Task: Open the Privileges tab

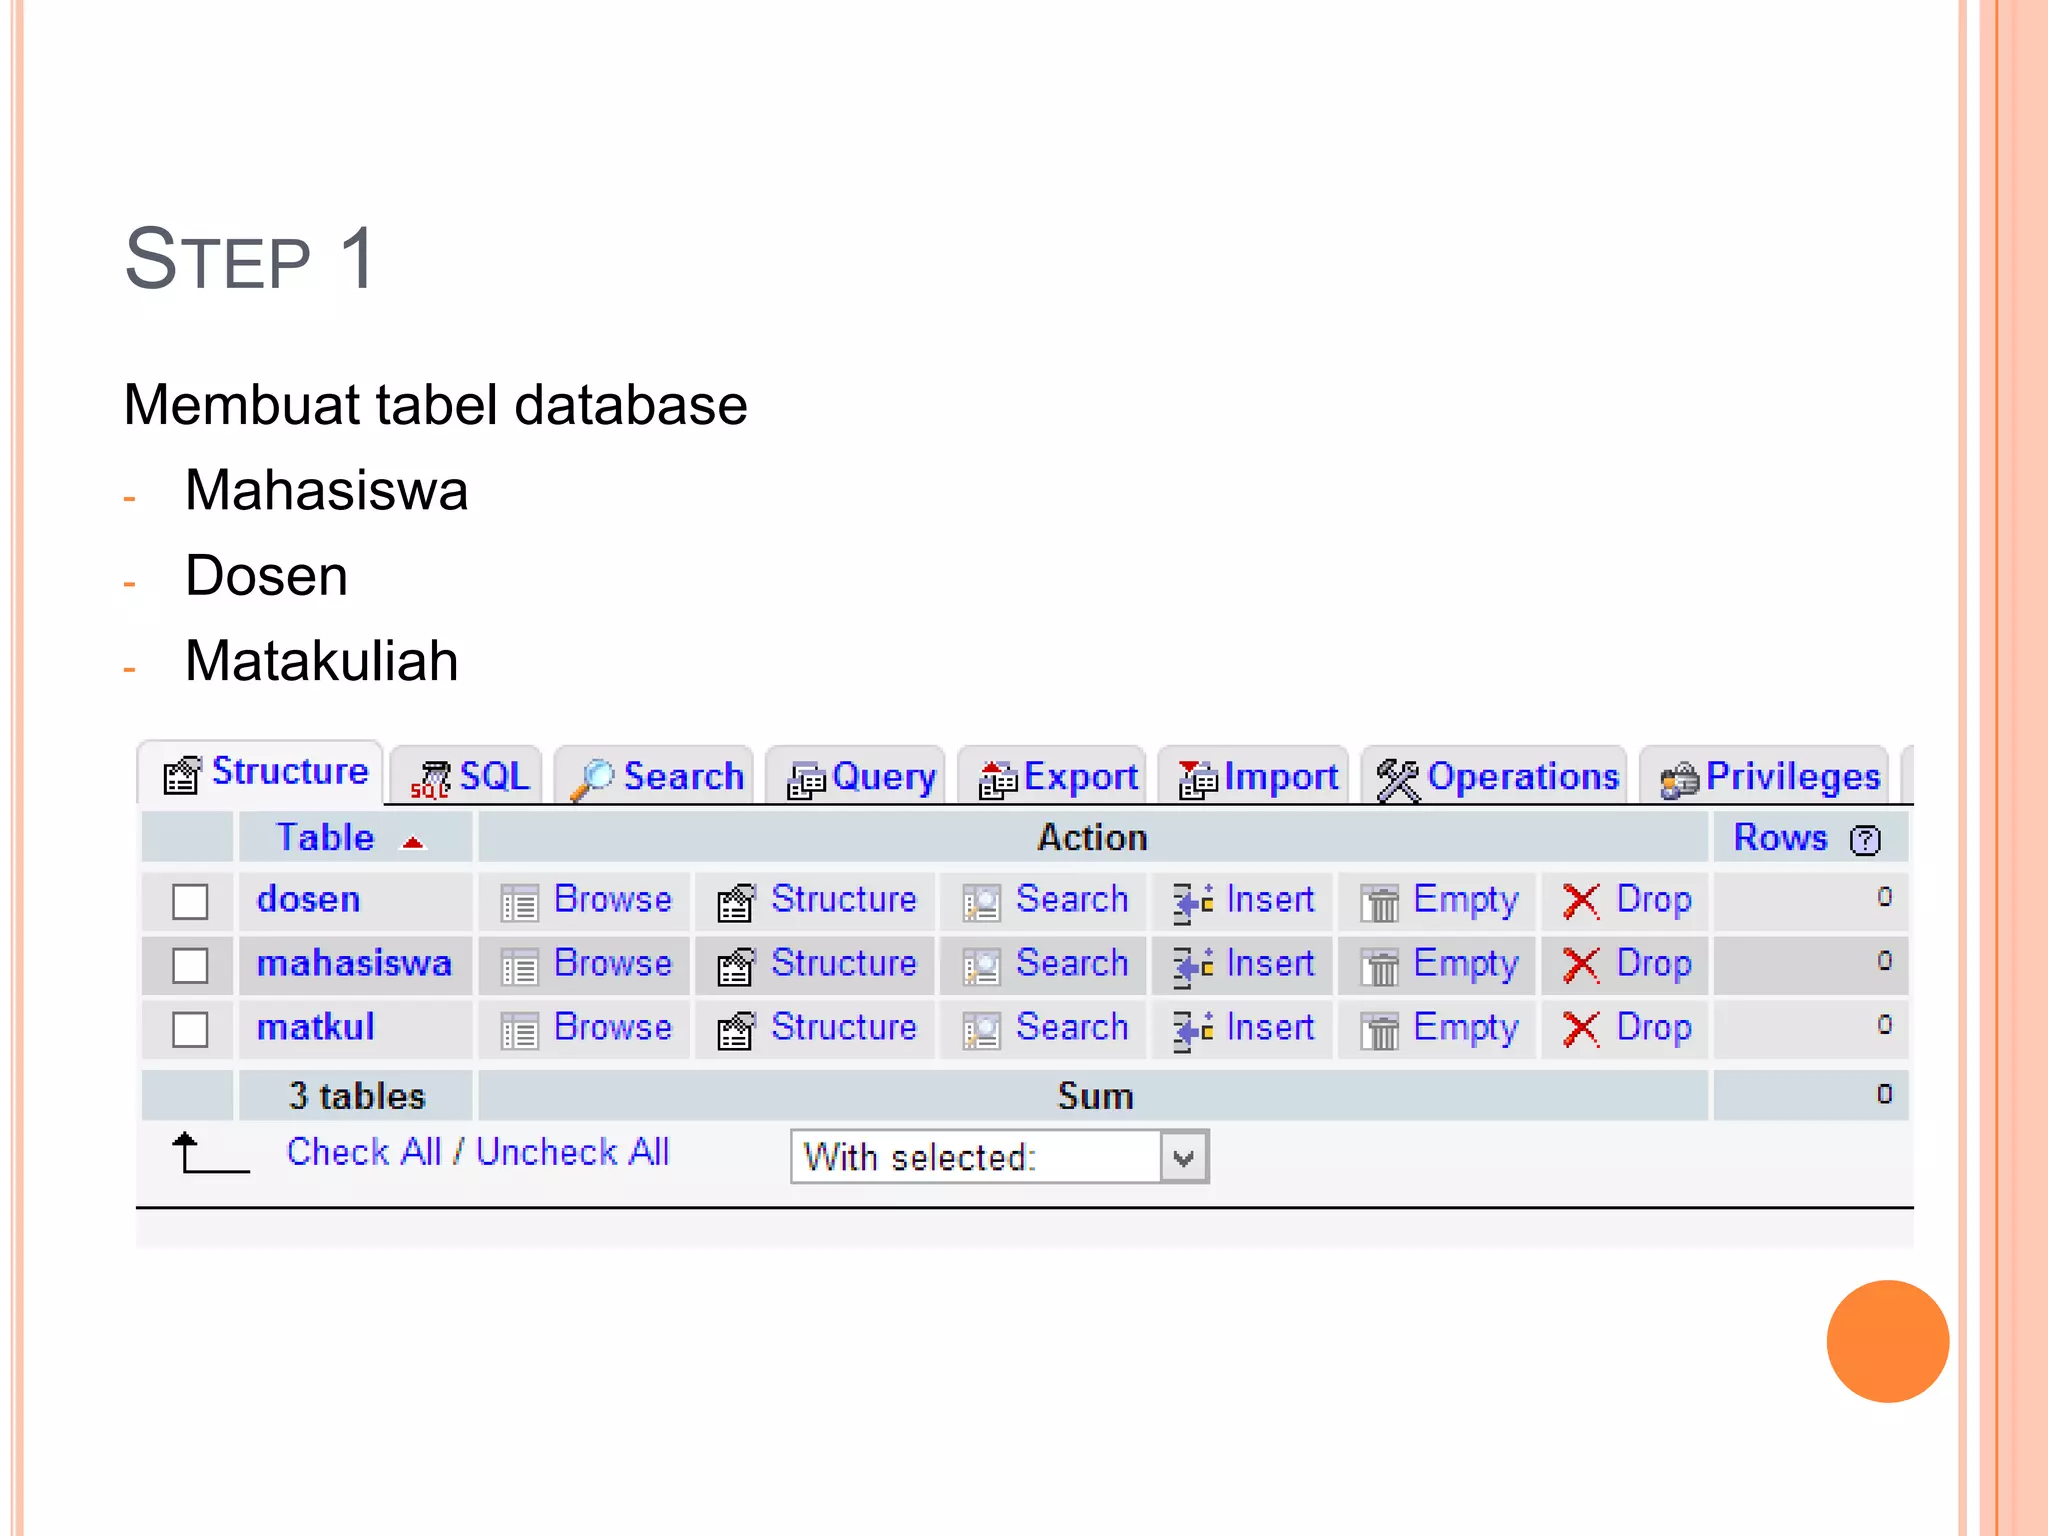Action: pos(1766,777)
